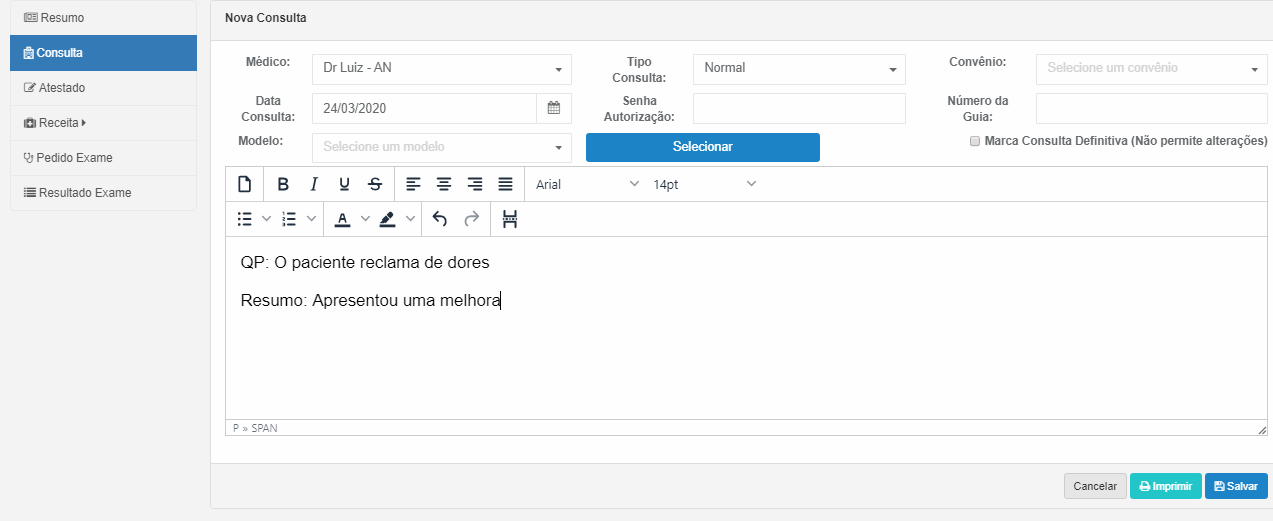Toggle italic text formatting

pos(314,184)
